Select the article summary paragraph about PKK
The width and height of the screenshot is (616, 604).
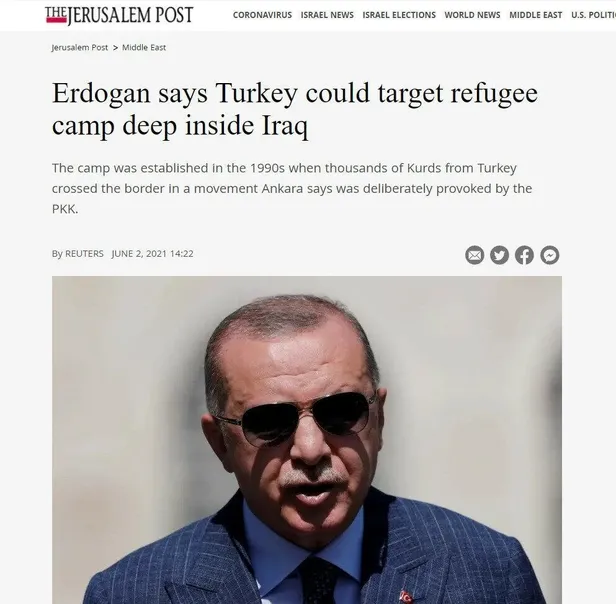point(292,189)
